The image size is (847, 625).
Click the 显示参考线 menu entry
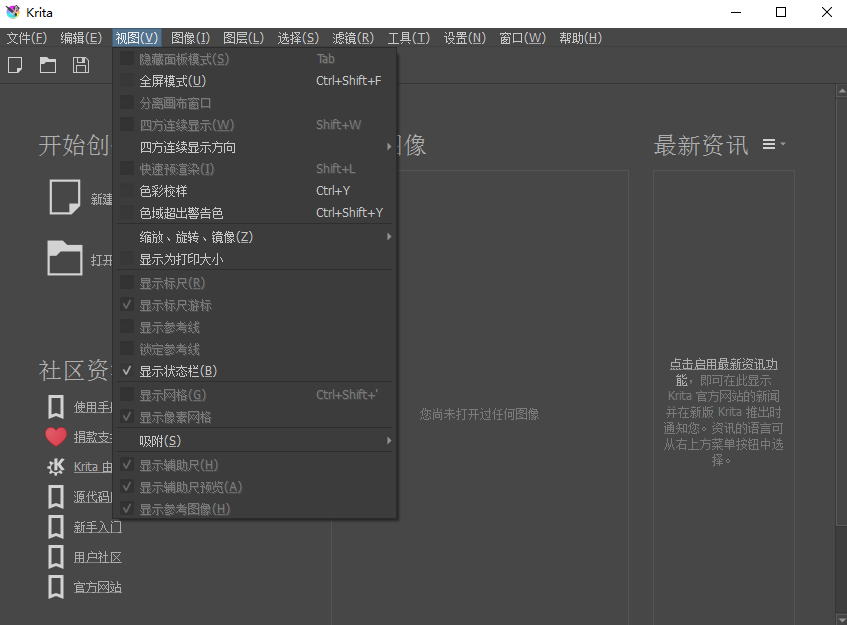click(x=254, y=327)
